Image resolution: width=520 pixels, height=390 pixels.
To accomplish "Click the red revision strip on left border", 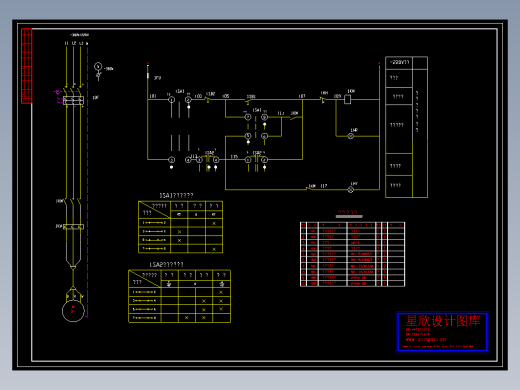I will tap(27, 66).
